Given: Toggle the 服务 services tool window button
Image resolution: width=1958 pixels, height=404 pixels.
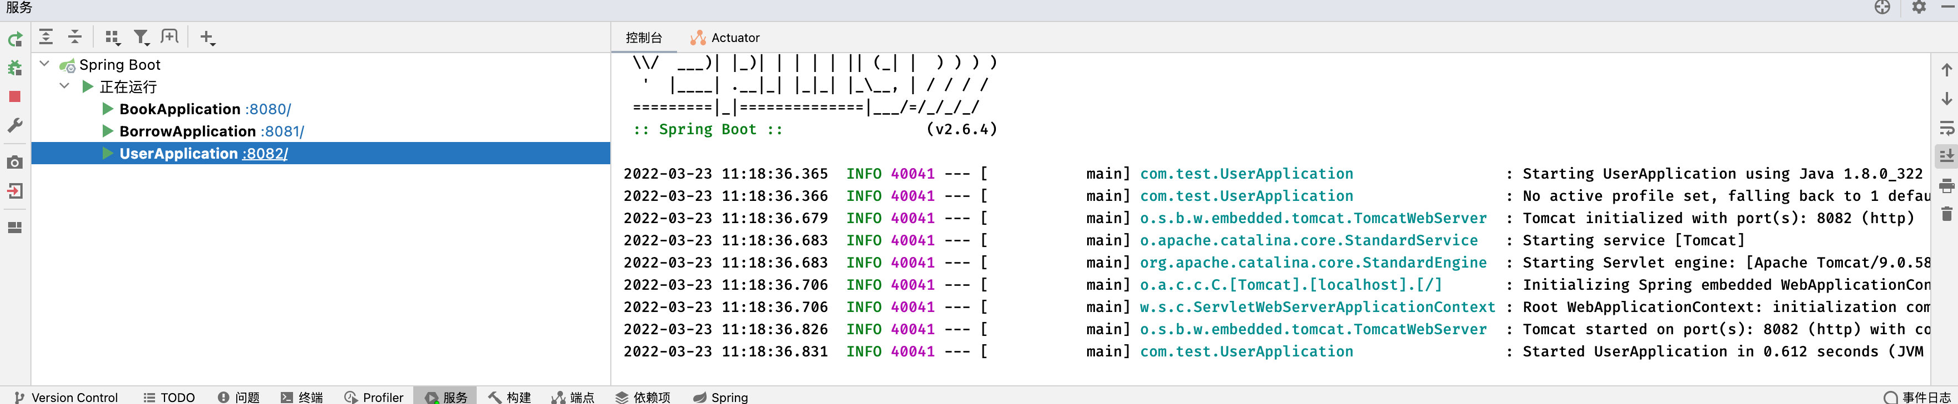Looking at the screenshot, I should (446, 397).
